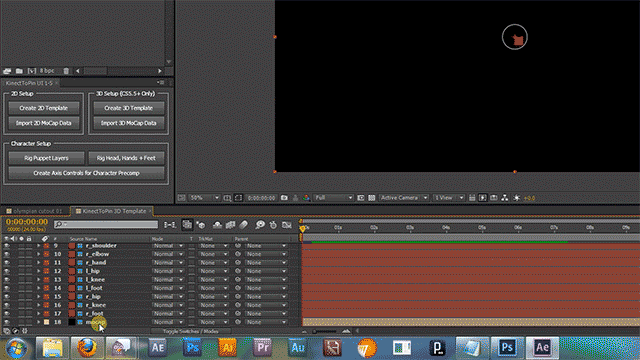
Task: Open resolution Full dropdown in viewer
Action: tap(333, 198)
